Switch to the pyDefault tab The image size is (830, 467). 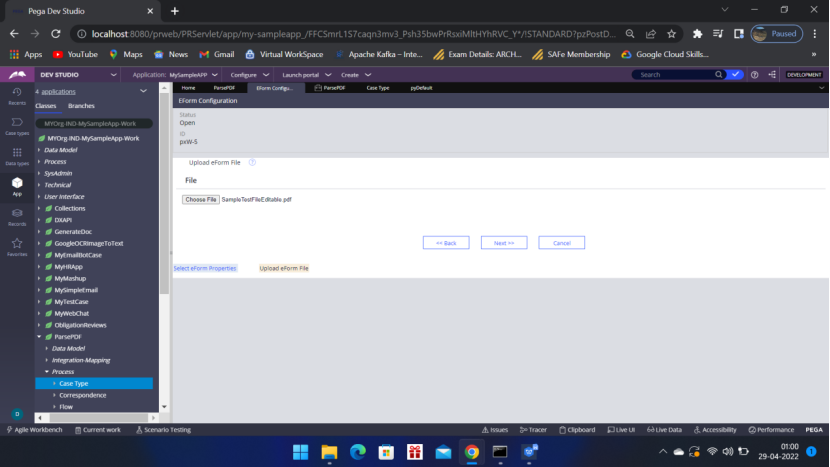pyautogui.click(x=421, y=88)
